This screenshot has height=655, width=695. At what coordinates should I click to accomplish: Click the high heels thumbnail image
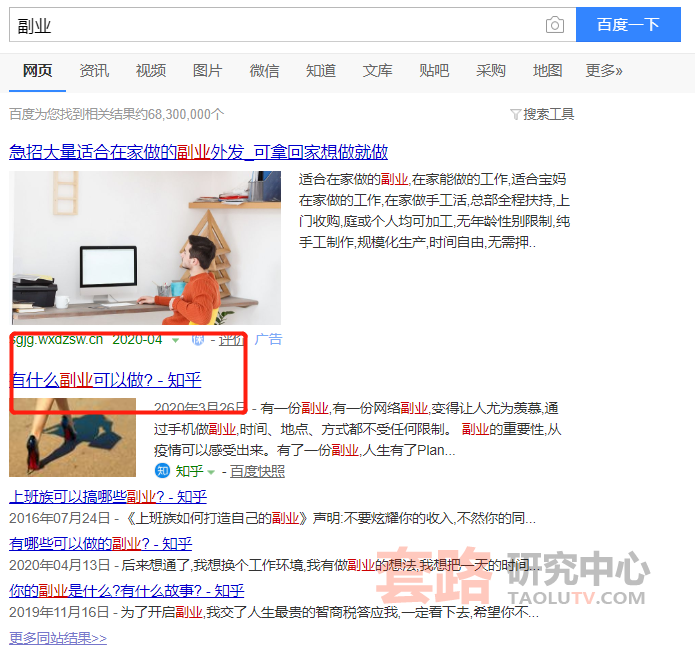pyautogui.click(x=73, y=438)
